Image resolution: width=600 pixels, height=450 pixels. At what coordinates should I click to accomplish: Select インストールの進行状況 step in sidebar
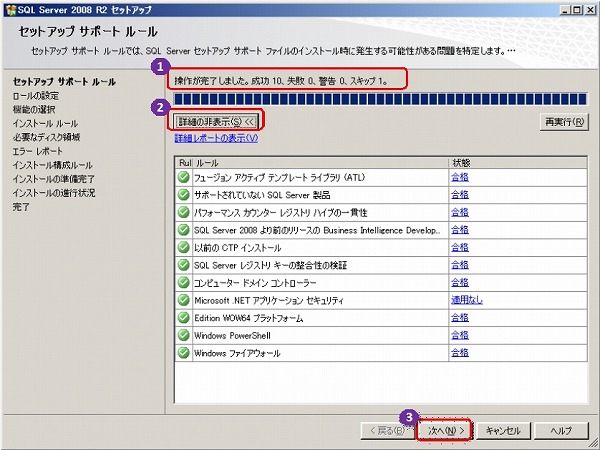pyautogui.click(x=54, y=193)
